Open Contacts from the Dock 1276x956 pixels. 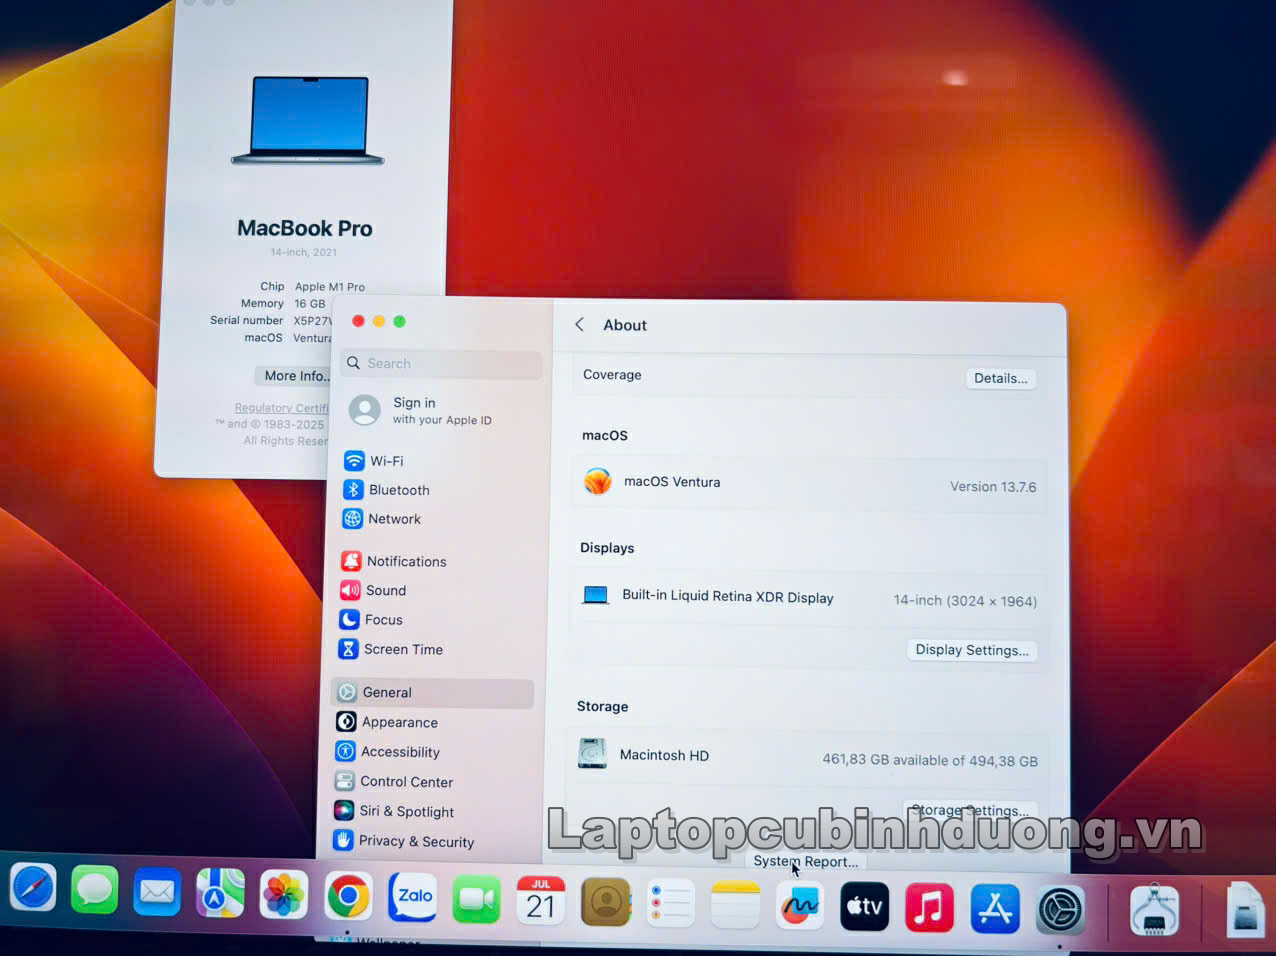pyautogui.click(x=606, y=902)
